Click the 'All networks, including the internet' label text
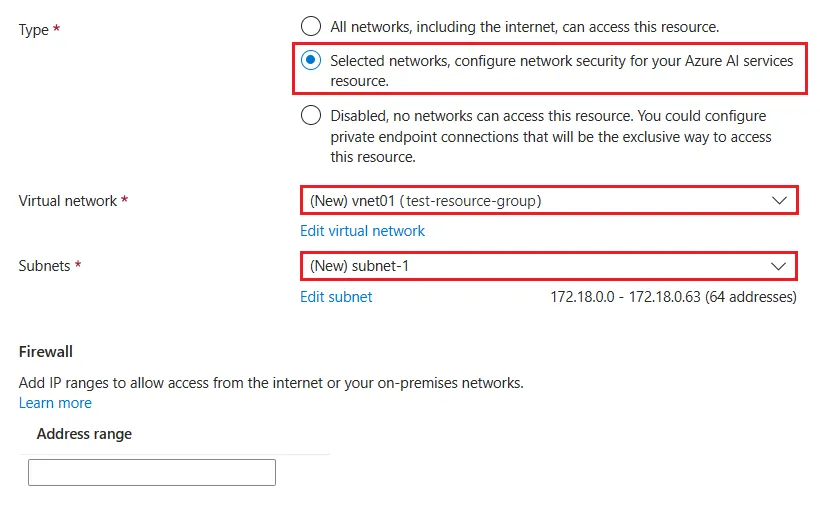Viewport: 820px width, 505px height. (524, 26)
